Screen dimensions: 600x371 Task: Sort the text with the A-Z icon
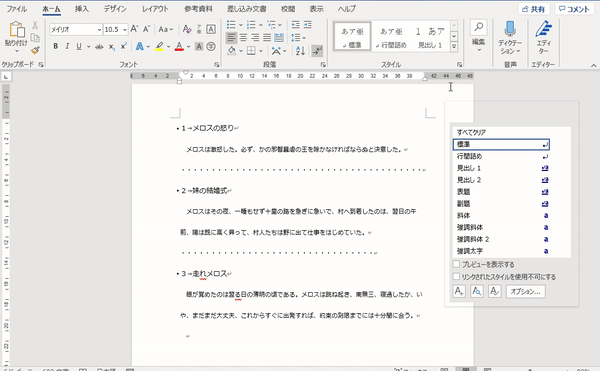[300, 50]
